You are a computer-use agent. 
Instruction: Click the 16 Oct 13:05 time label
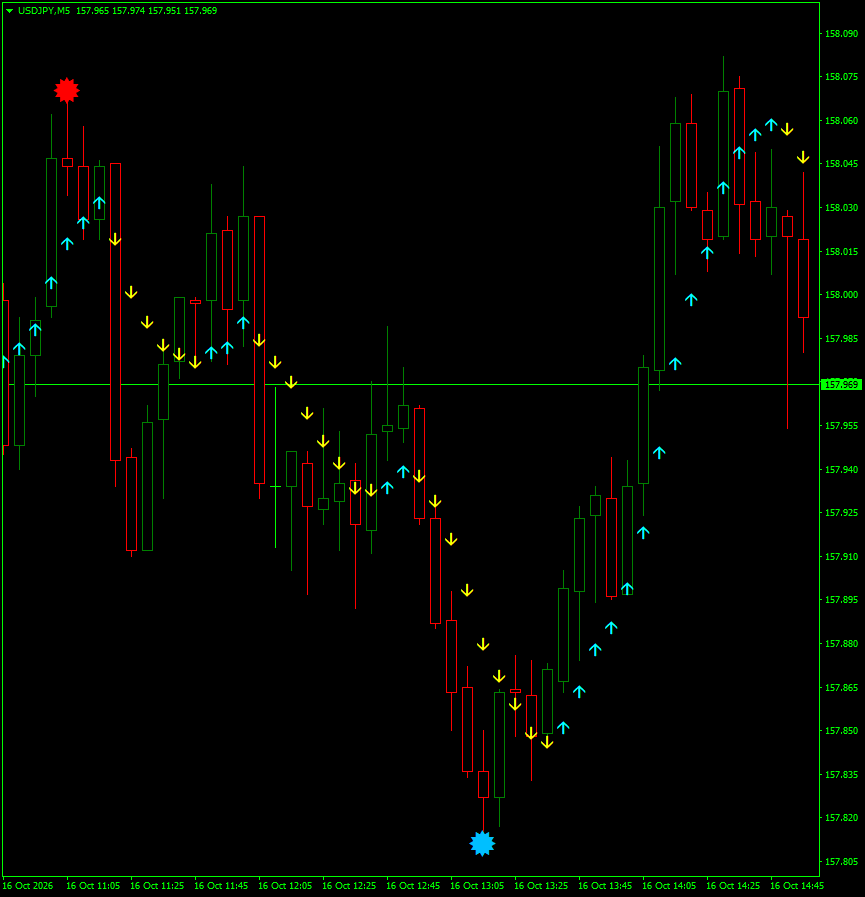point(478,886)
